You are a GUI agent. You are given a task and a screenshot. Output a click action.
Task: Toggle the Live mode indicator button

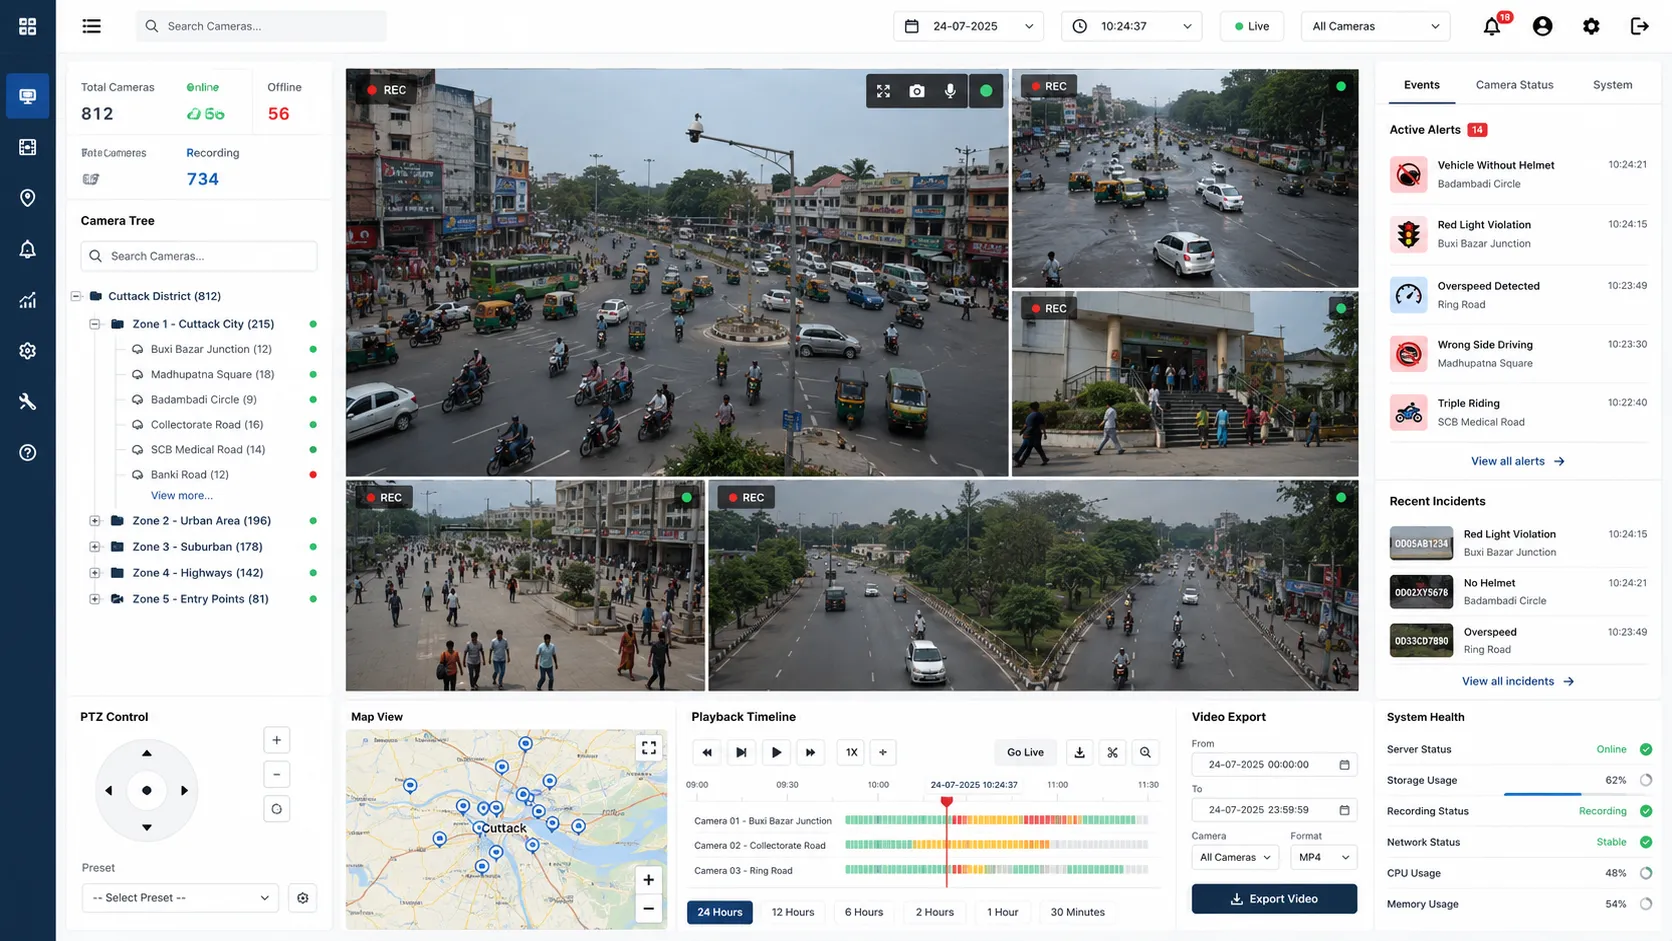point(1252,26)
